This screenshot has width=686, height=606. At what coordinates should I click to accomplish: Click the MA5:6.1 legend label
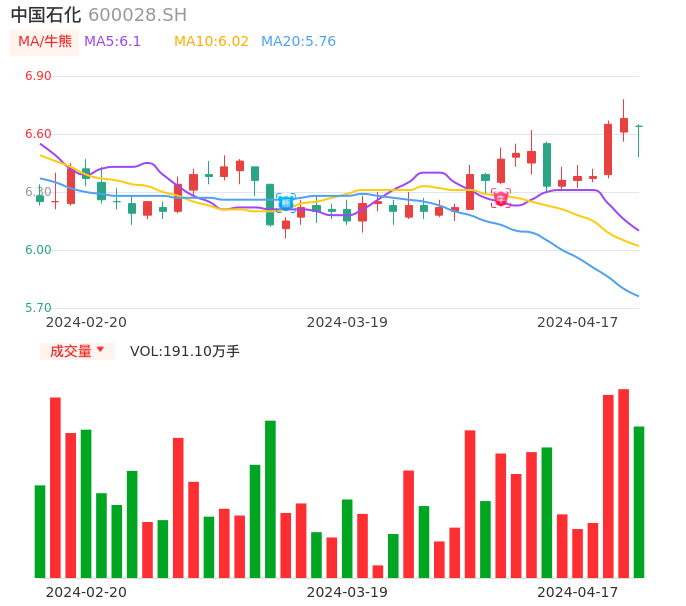tap(112, 42)
